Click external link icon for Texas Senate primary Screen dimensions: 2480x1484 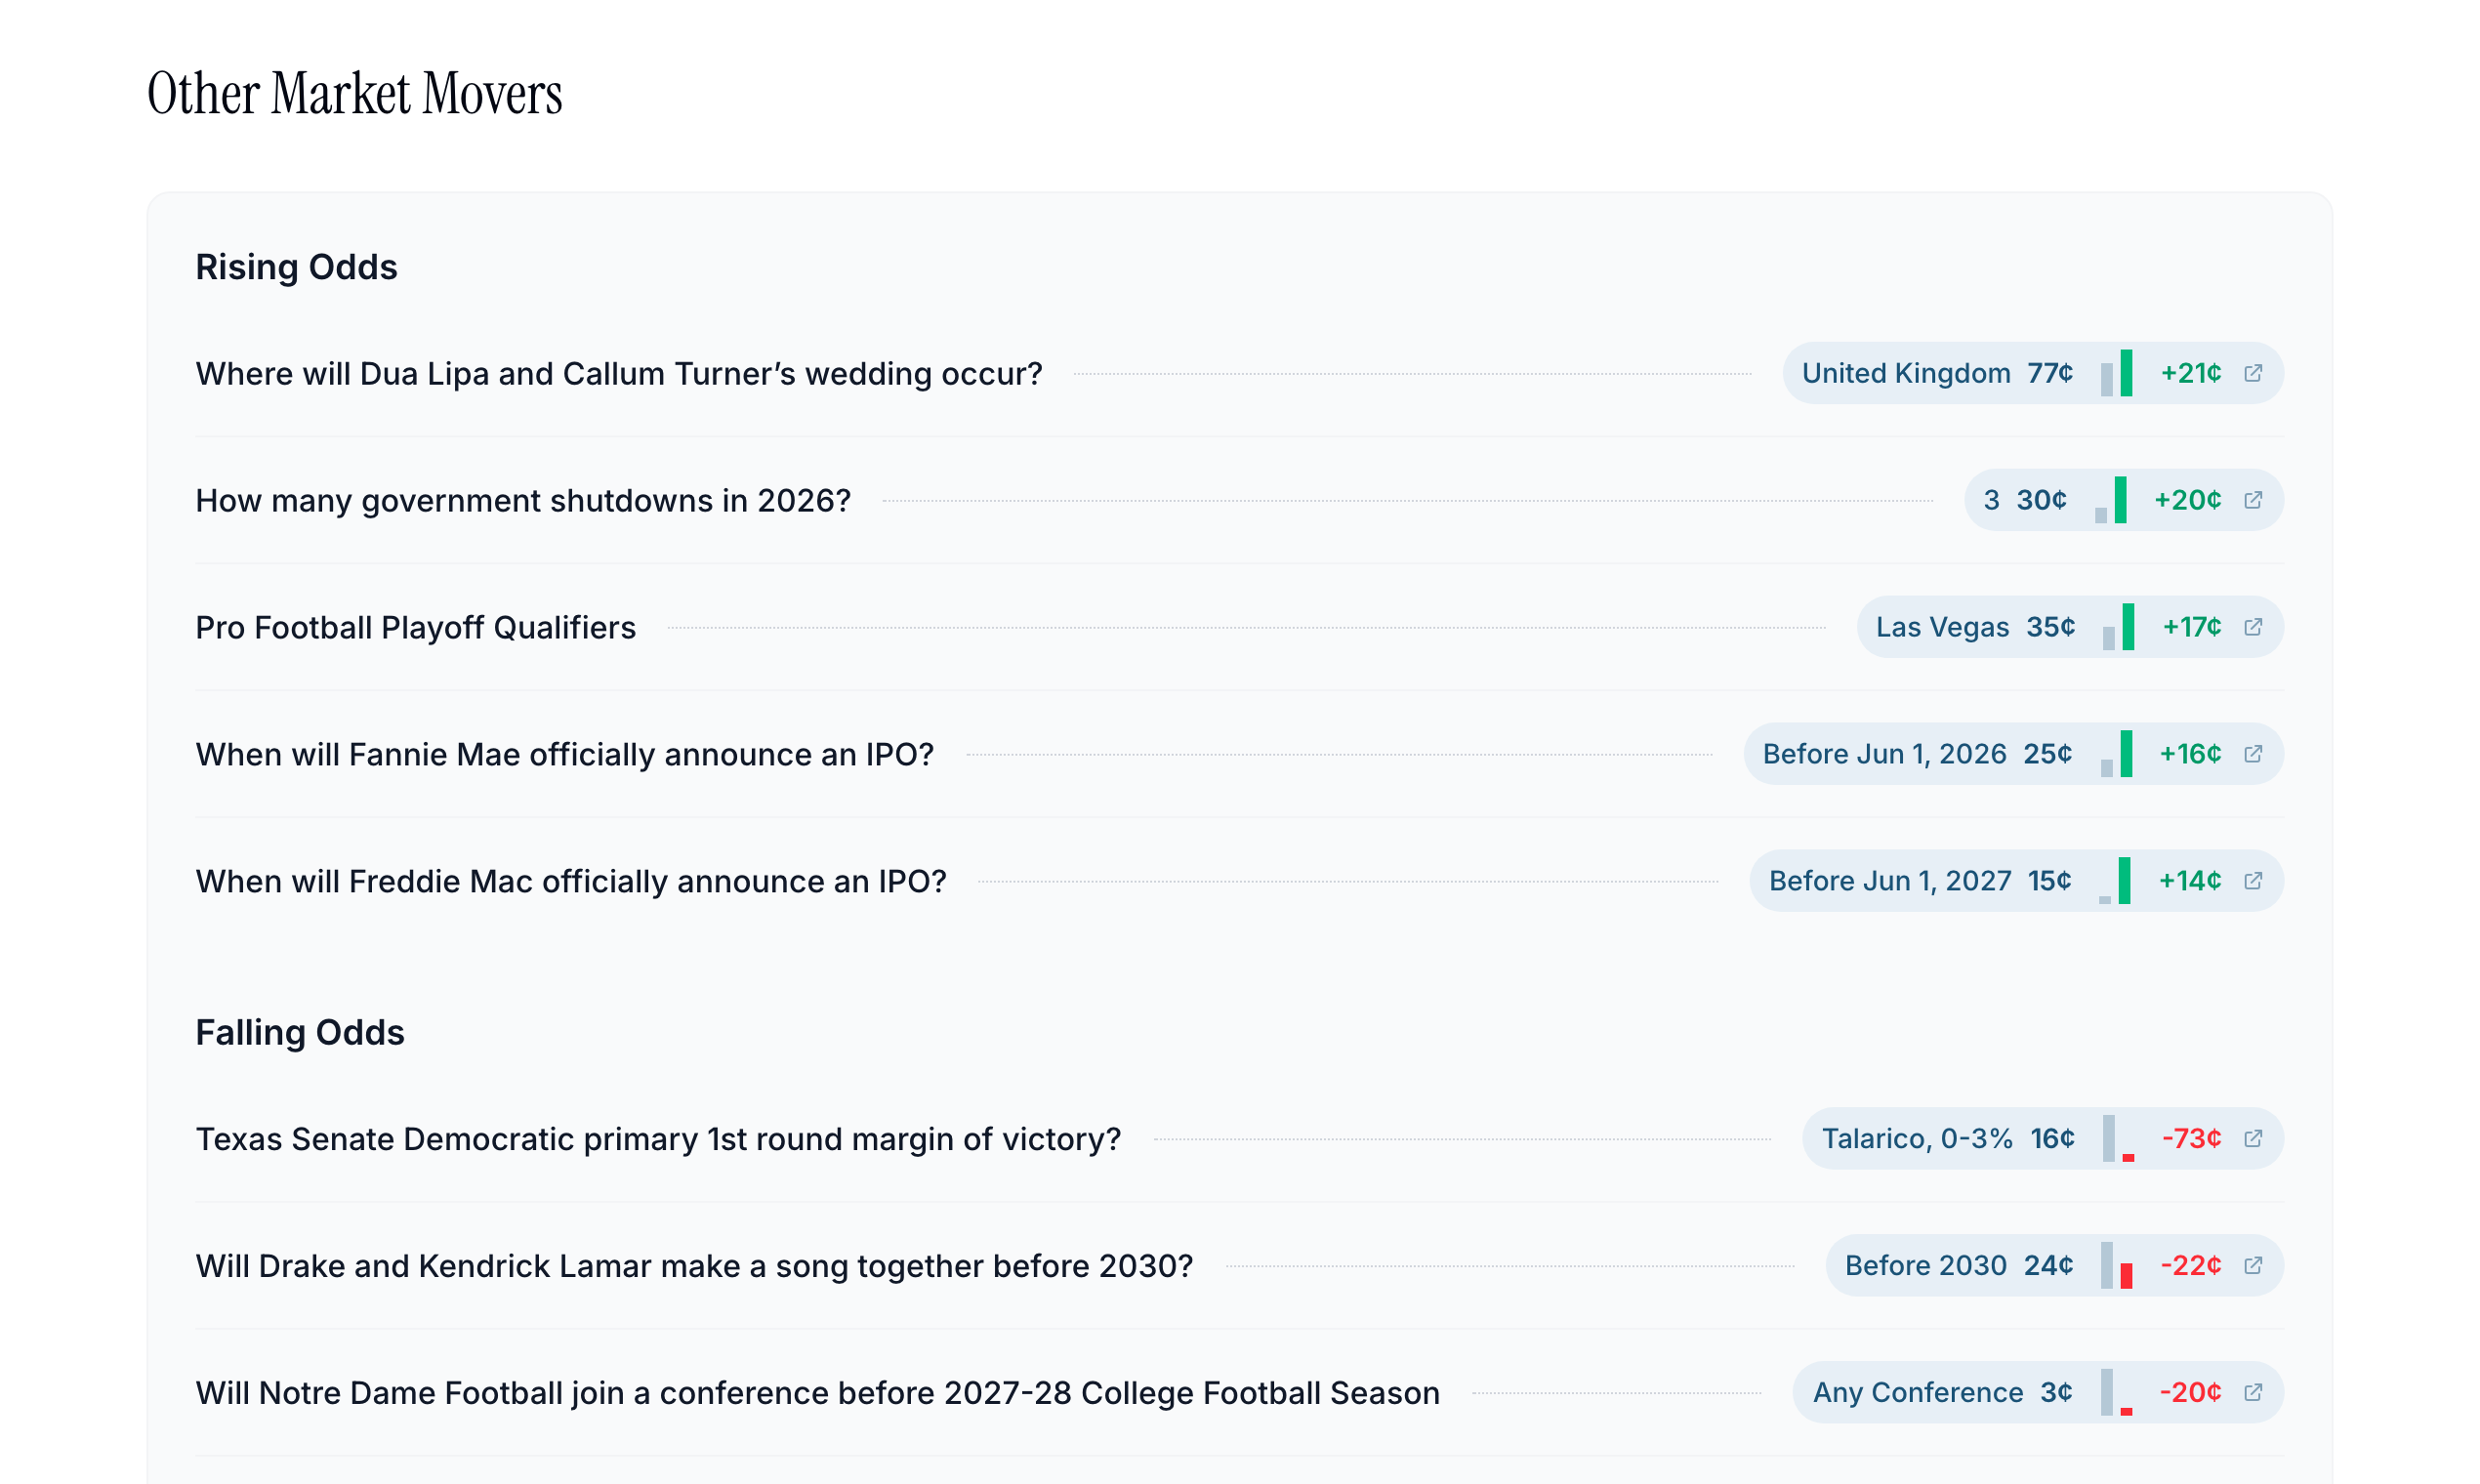[x=2252, y=1139]
